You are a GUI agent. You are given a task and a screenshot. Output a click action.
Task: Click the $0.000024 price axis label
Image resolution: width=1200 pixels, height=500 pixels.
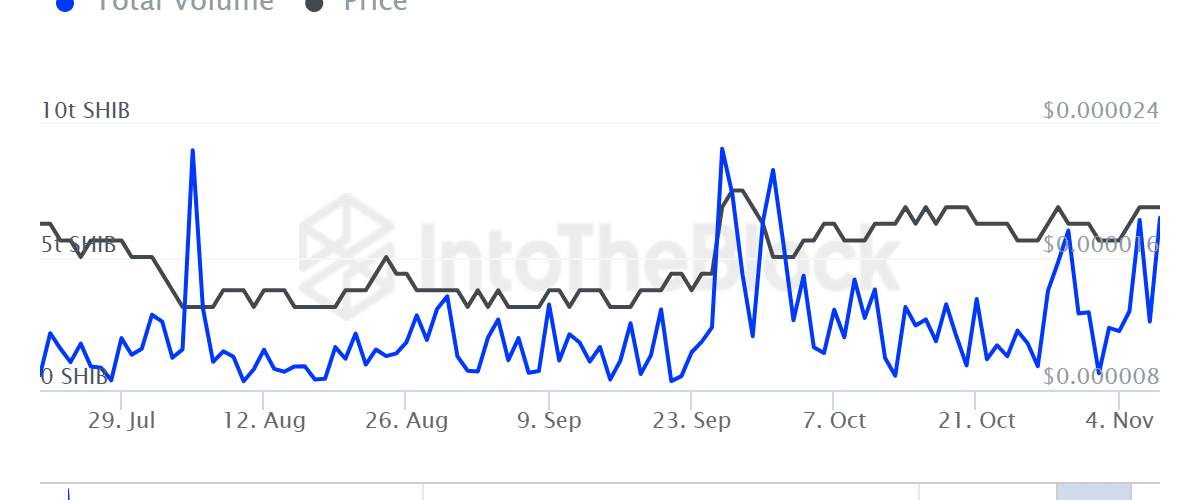click(x=1101, y=111)
